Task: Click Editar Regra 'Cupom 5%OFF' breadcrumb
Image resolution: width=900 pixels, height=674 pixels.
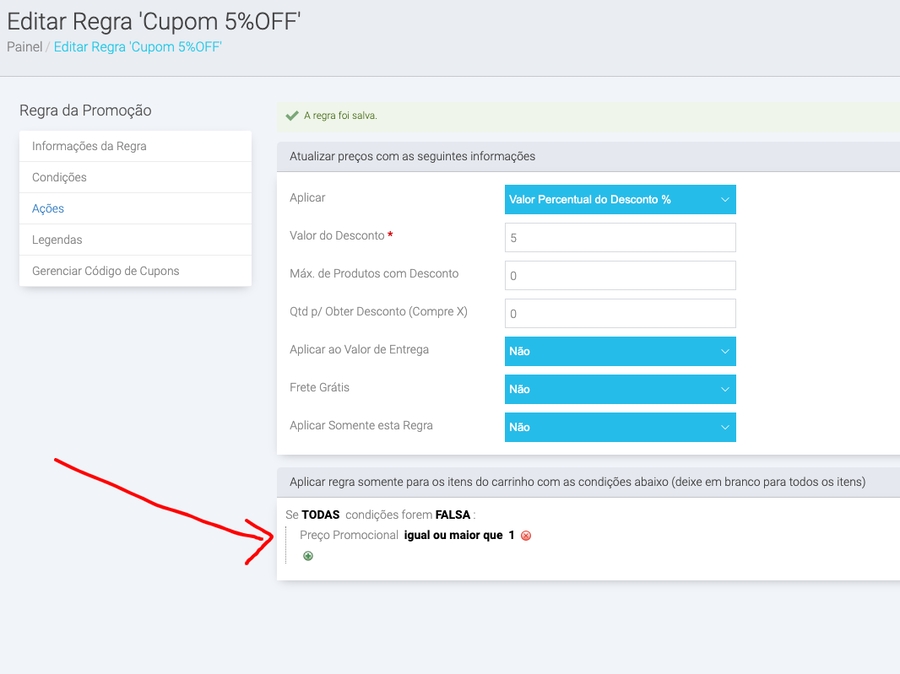Action: 138,47
